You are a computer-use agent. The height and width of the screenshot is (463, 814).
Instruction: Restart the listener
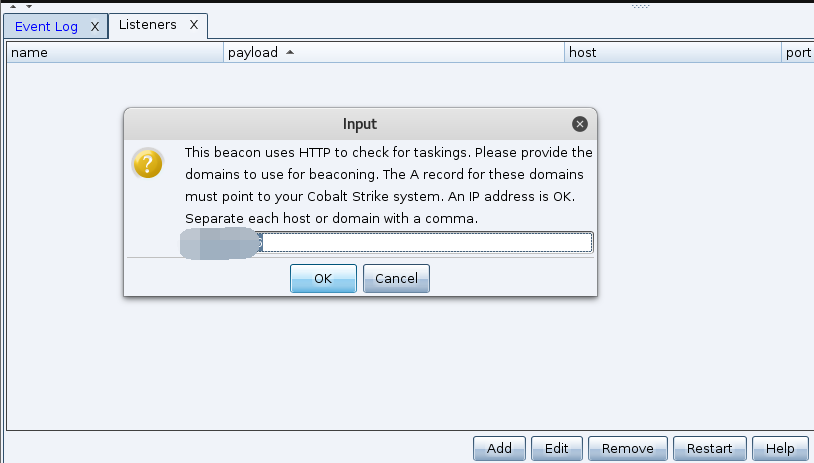click(x=710, y=448)
